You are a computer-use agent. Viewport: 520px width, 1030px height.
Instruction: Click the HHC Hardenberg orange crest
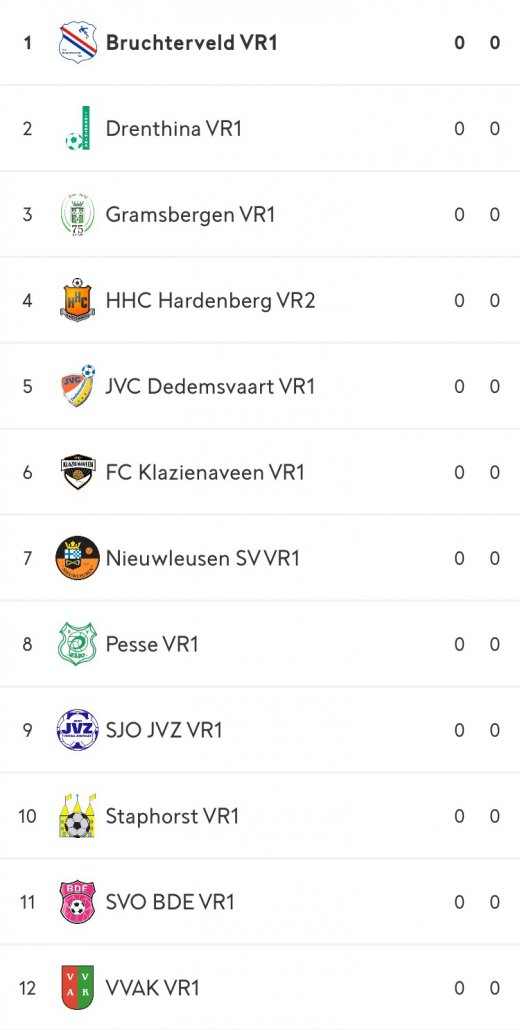click(77, 300)
